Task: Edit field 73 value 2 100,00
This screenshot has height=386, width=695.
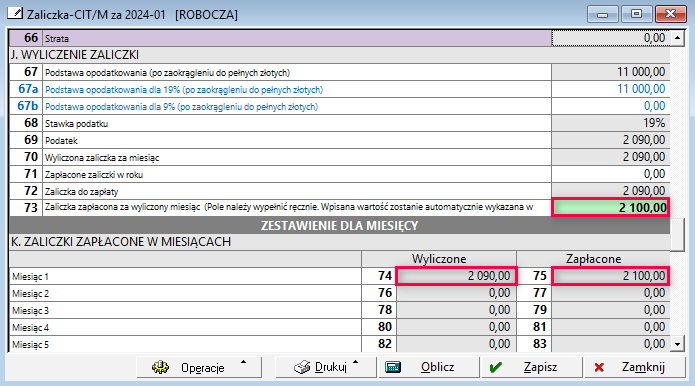Action: 610,207
